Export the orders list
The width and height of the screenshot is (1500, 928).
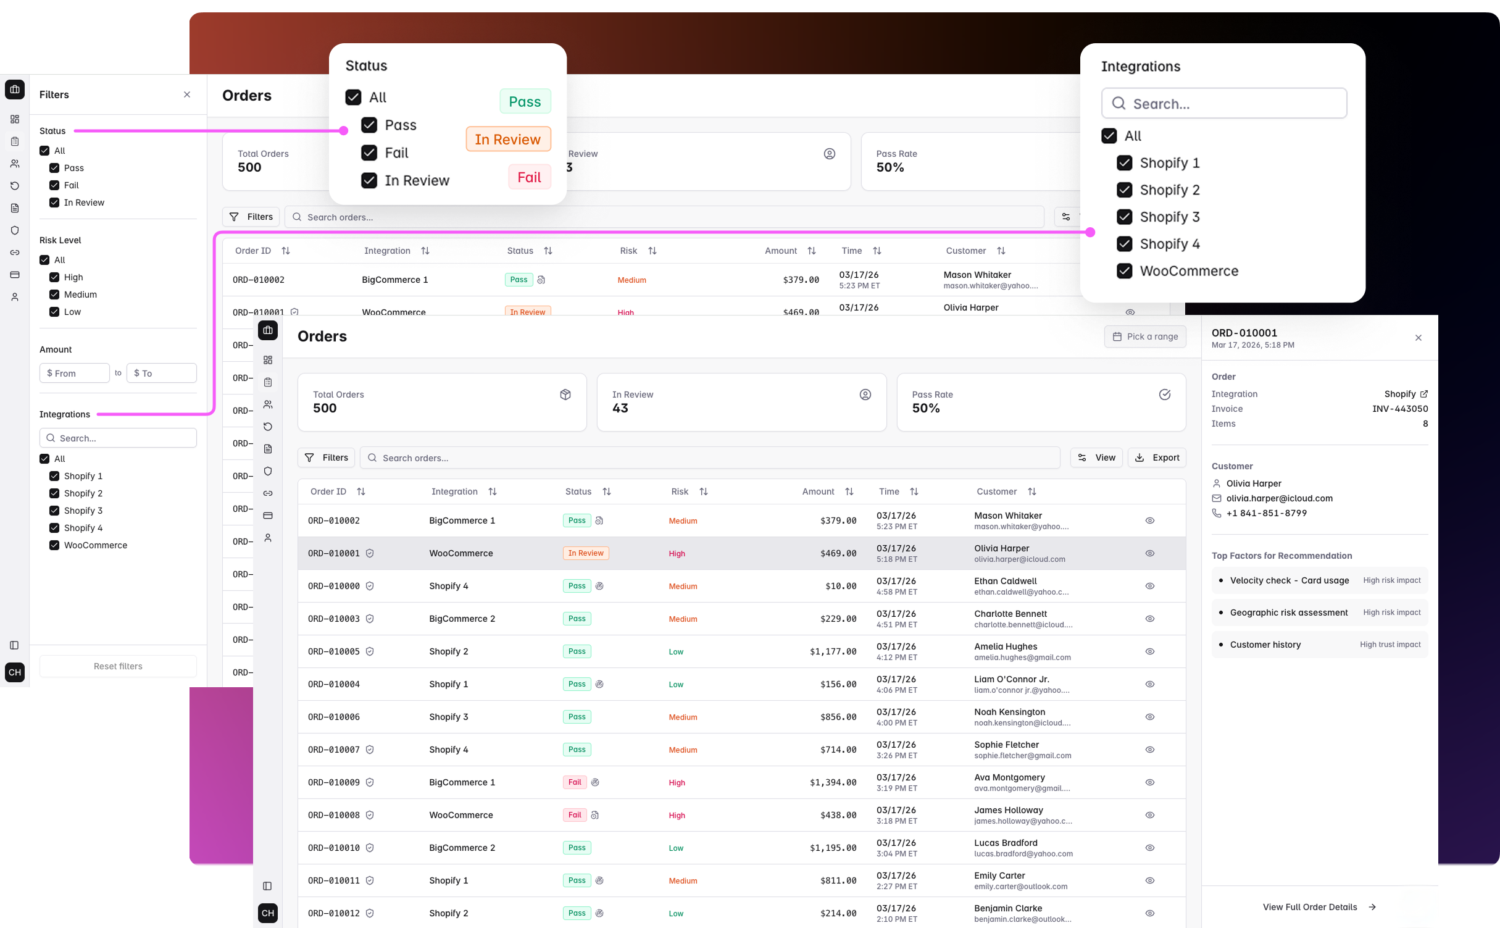[x=1157, y=457]
